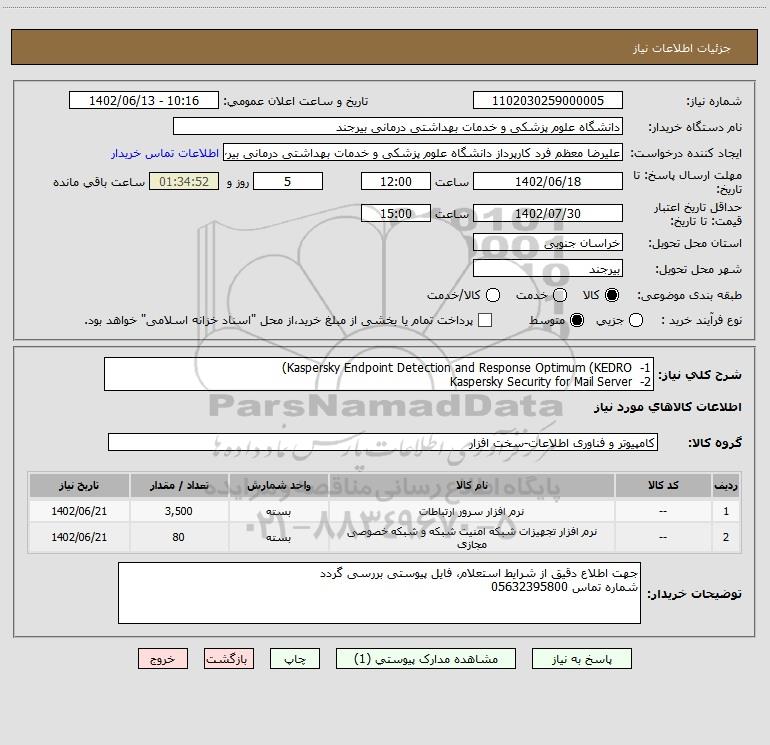Click the خروج exit button
The height and width of the screenshot is (745, 770).
pos(163,659)
